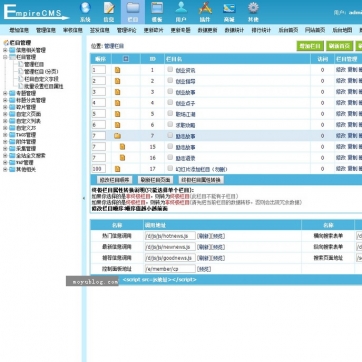The width and height of the screenshot is (362, 362).
Task: Open the 信息 (Info) notepad icon
Action: 109,8
